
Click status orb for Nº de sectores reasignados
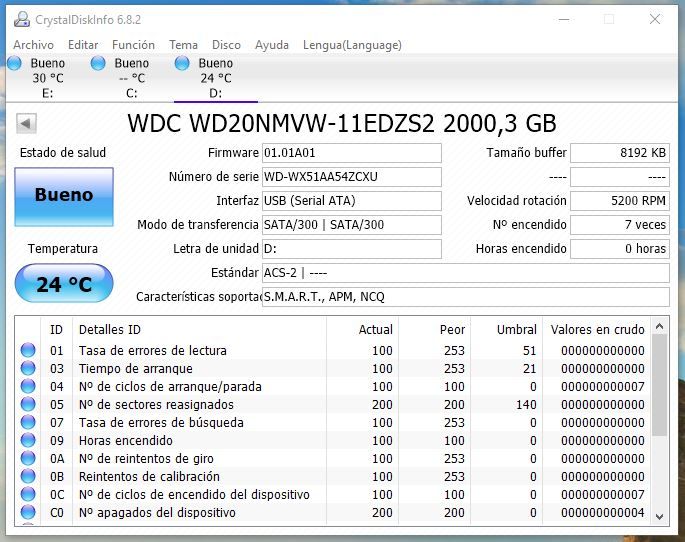pos(28,405)
